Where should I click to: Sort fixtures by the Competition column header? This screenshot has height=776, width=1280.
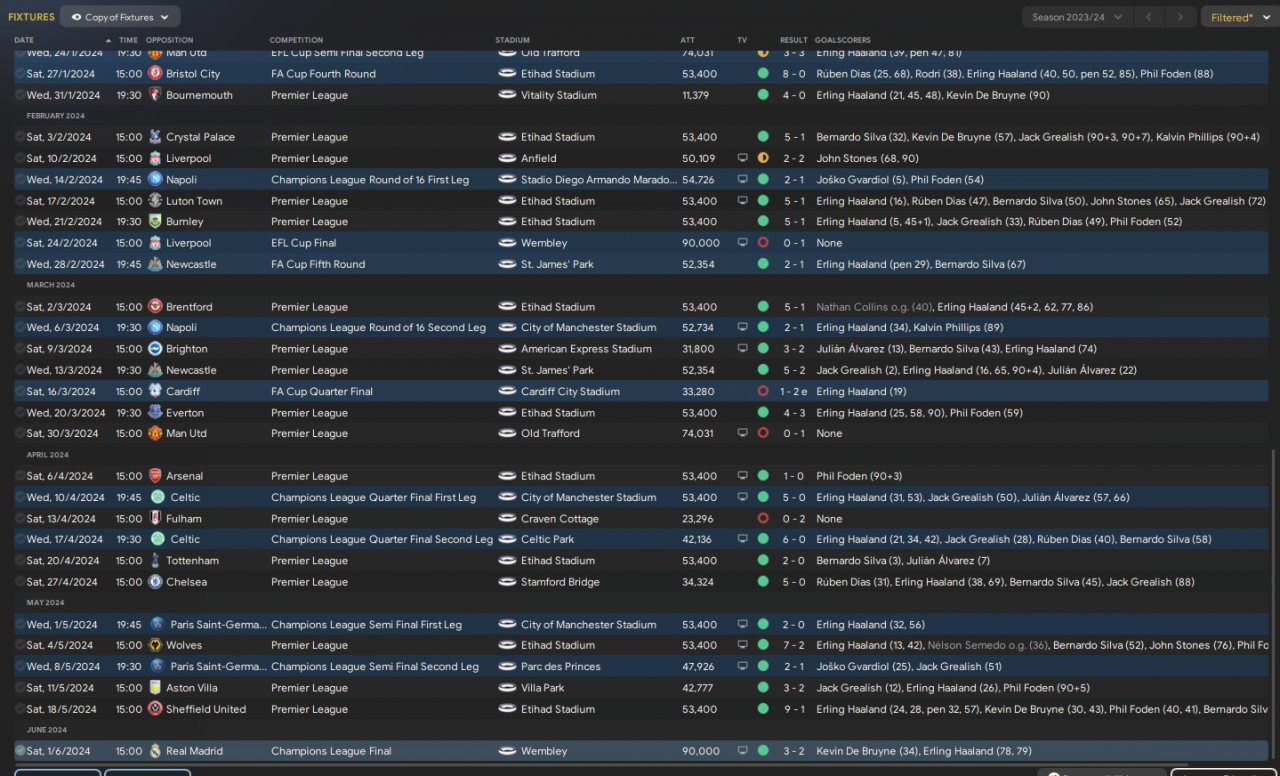tap(296, 40)
